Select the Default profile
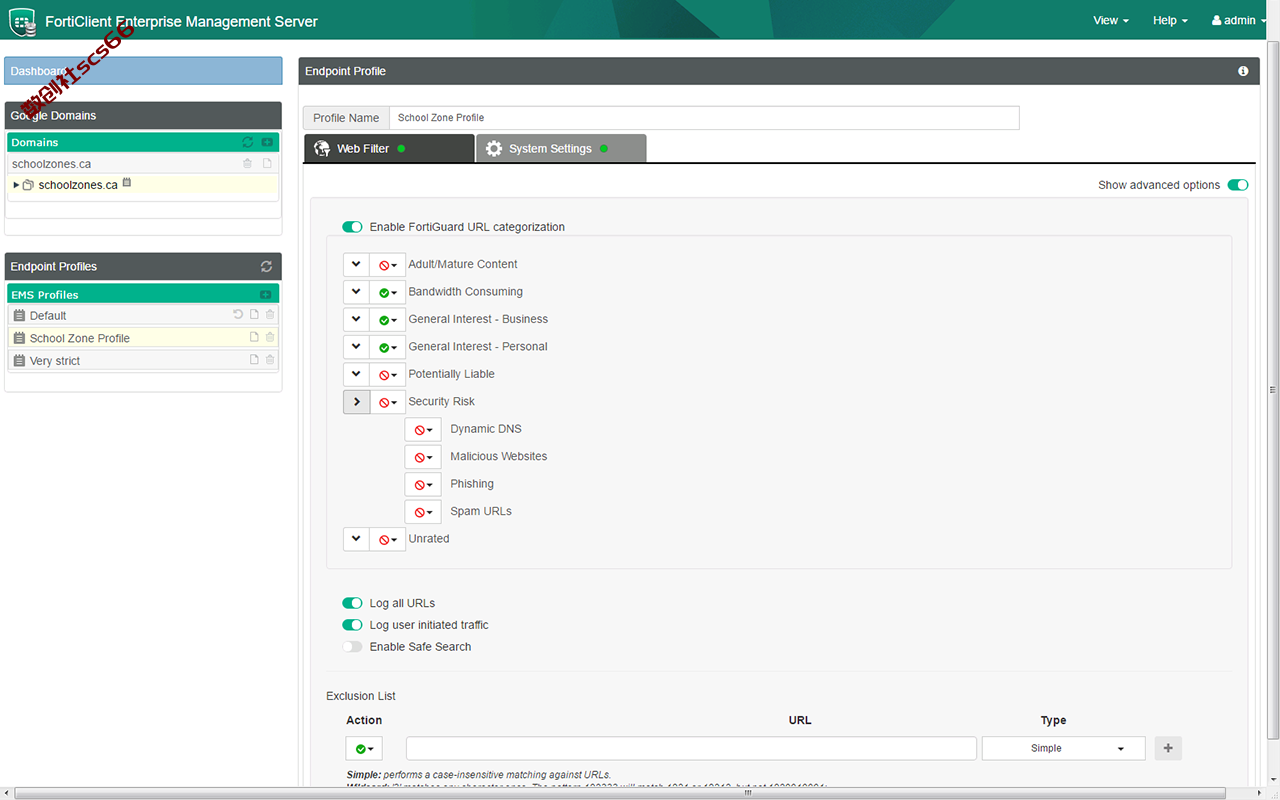Viewport: 1280px width, 800px height. (143, 315)
